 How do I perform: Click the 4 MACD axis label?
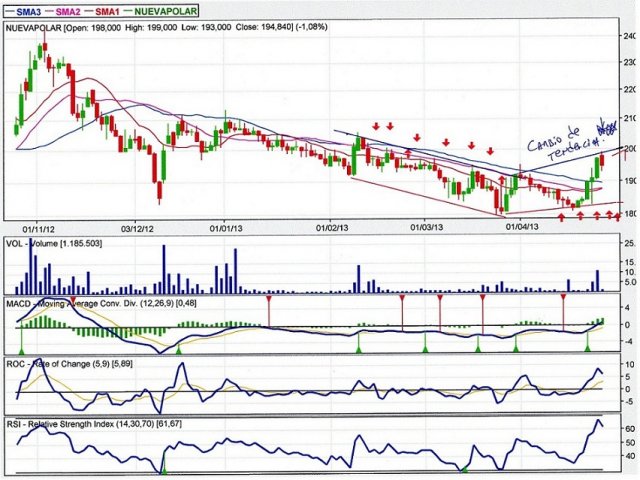[x=627, y=308]
